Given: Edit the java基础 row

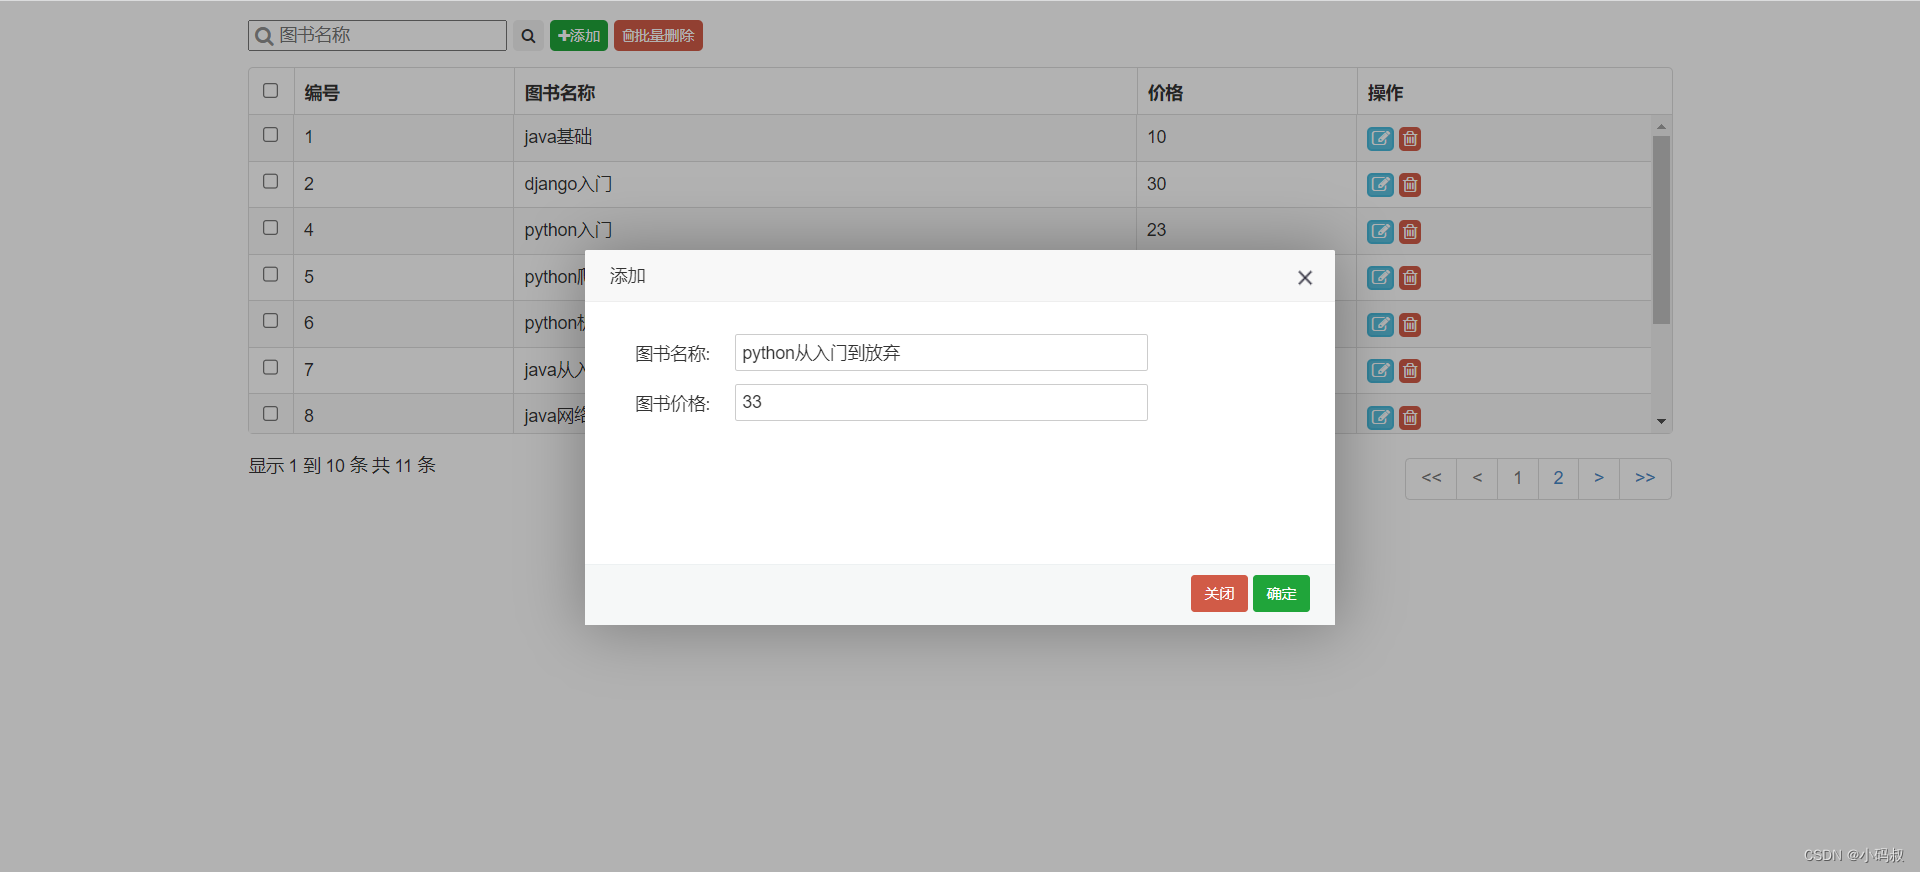Looking at the screenshot, I should 1380,139.
